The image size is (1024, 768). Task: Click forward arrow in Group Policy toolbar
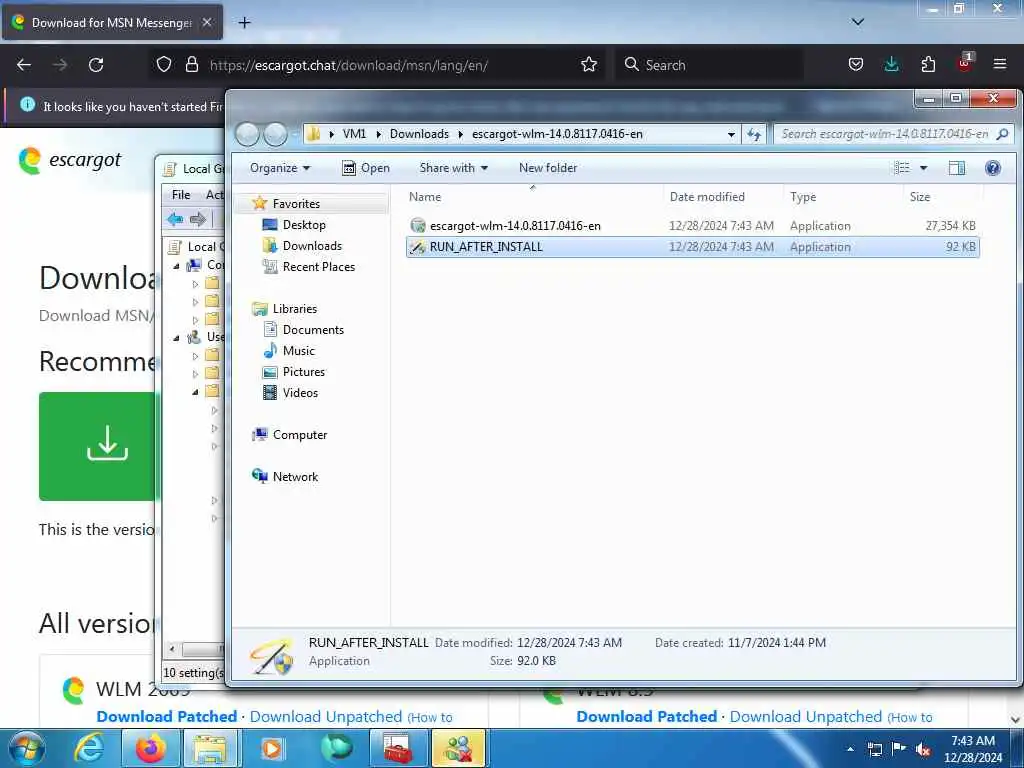pos(198,219)
